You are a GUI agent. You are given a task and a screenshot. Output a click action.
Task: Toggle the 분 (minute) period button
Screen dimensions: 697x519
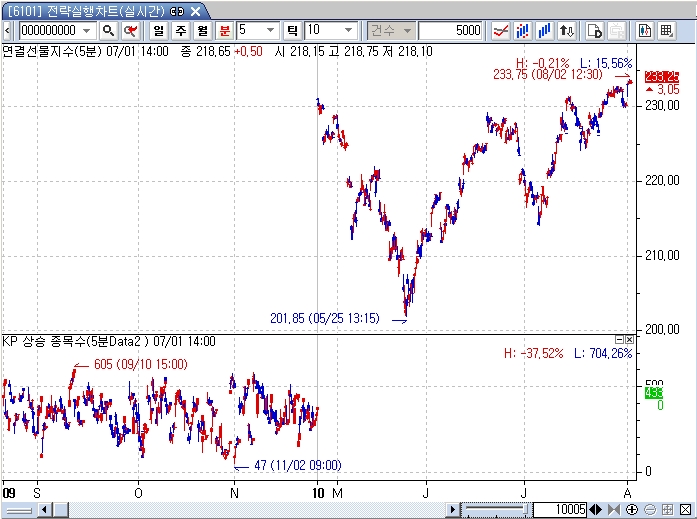point(224,31)
